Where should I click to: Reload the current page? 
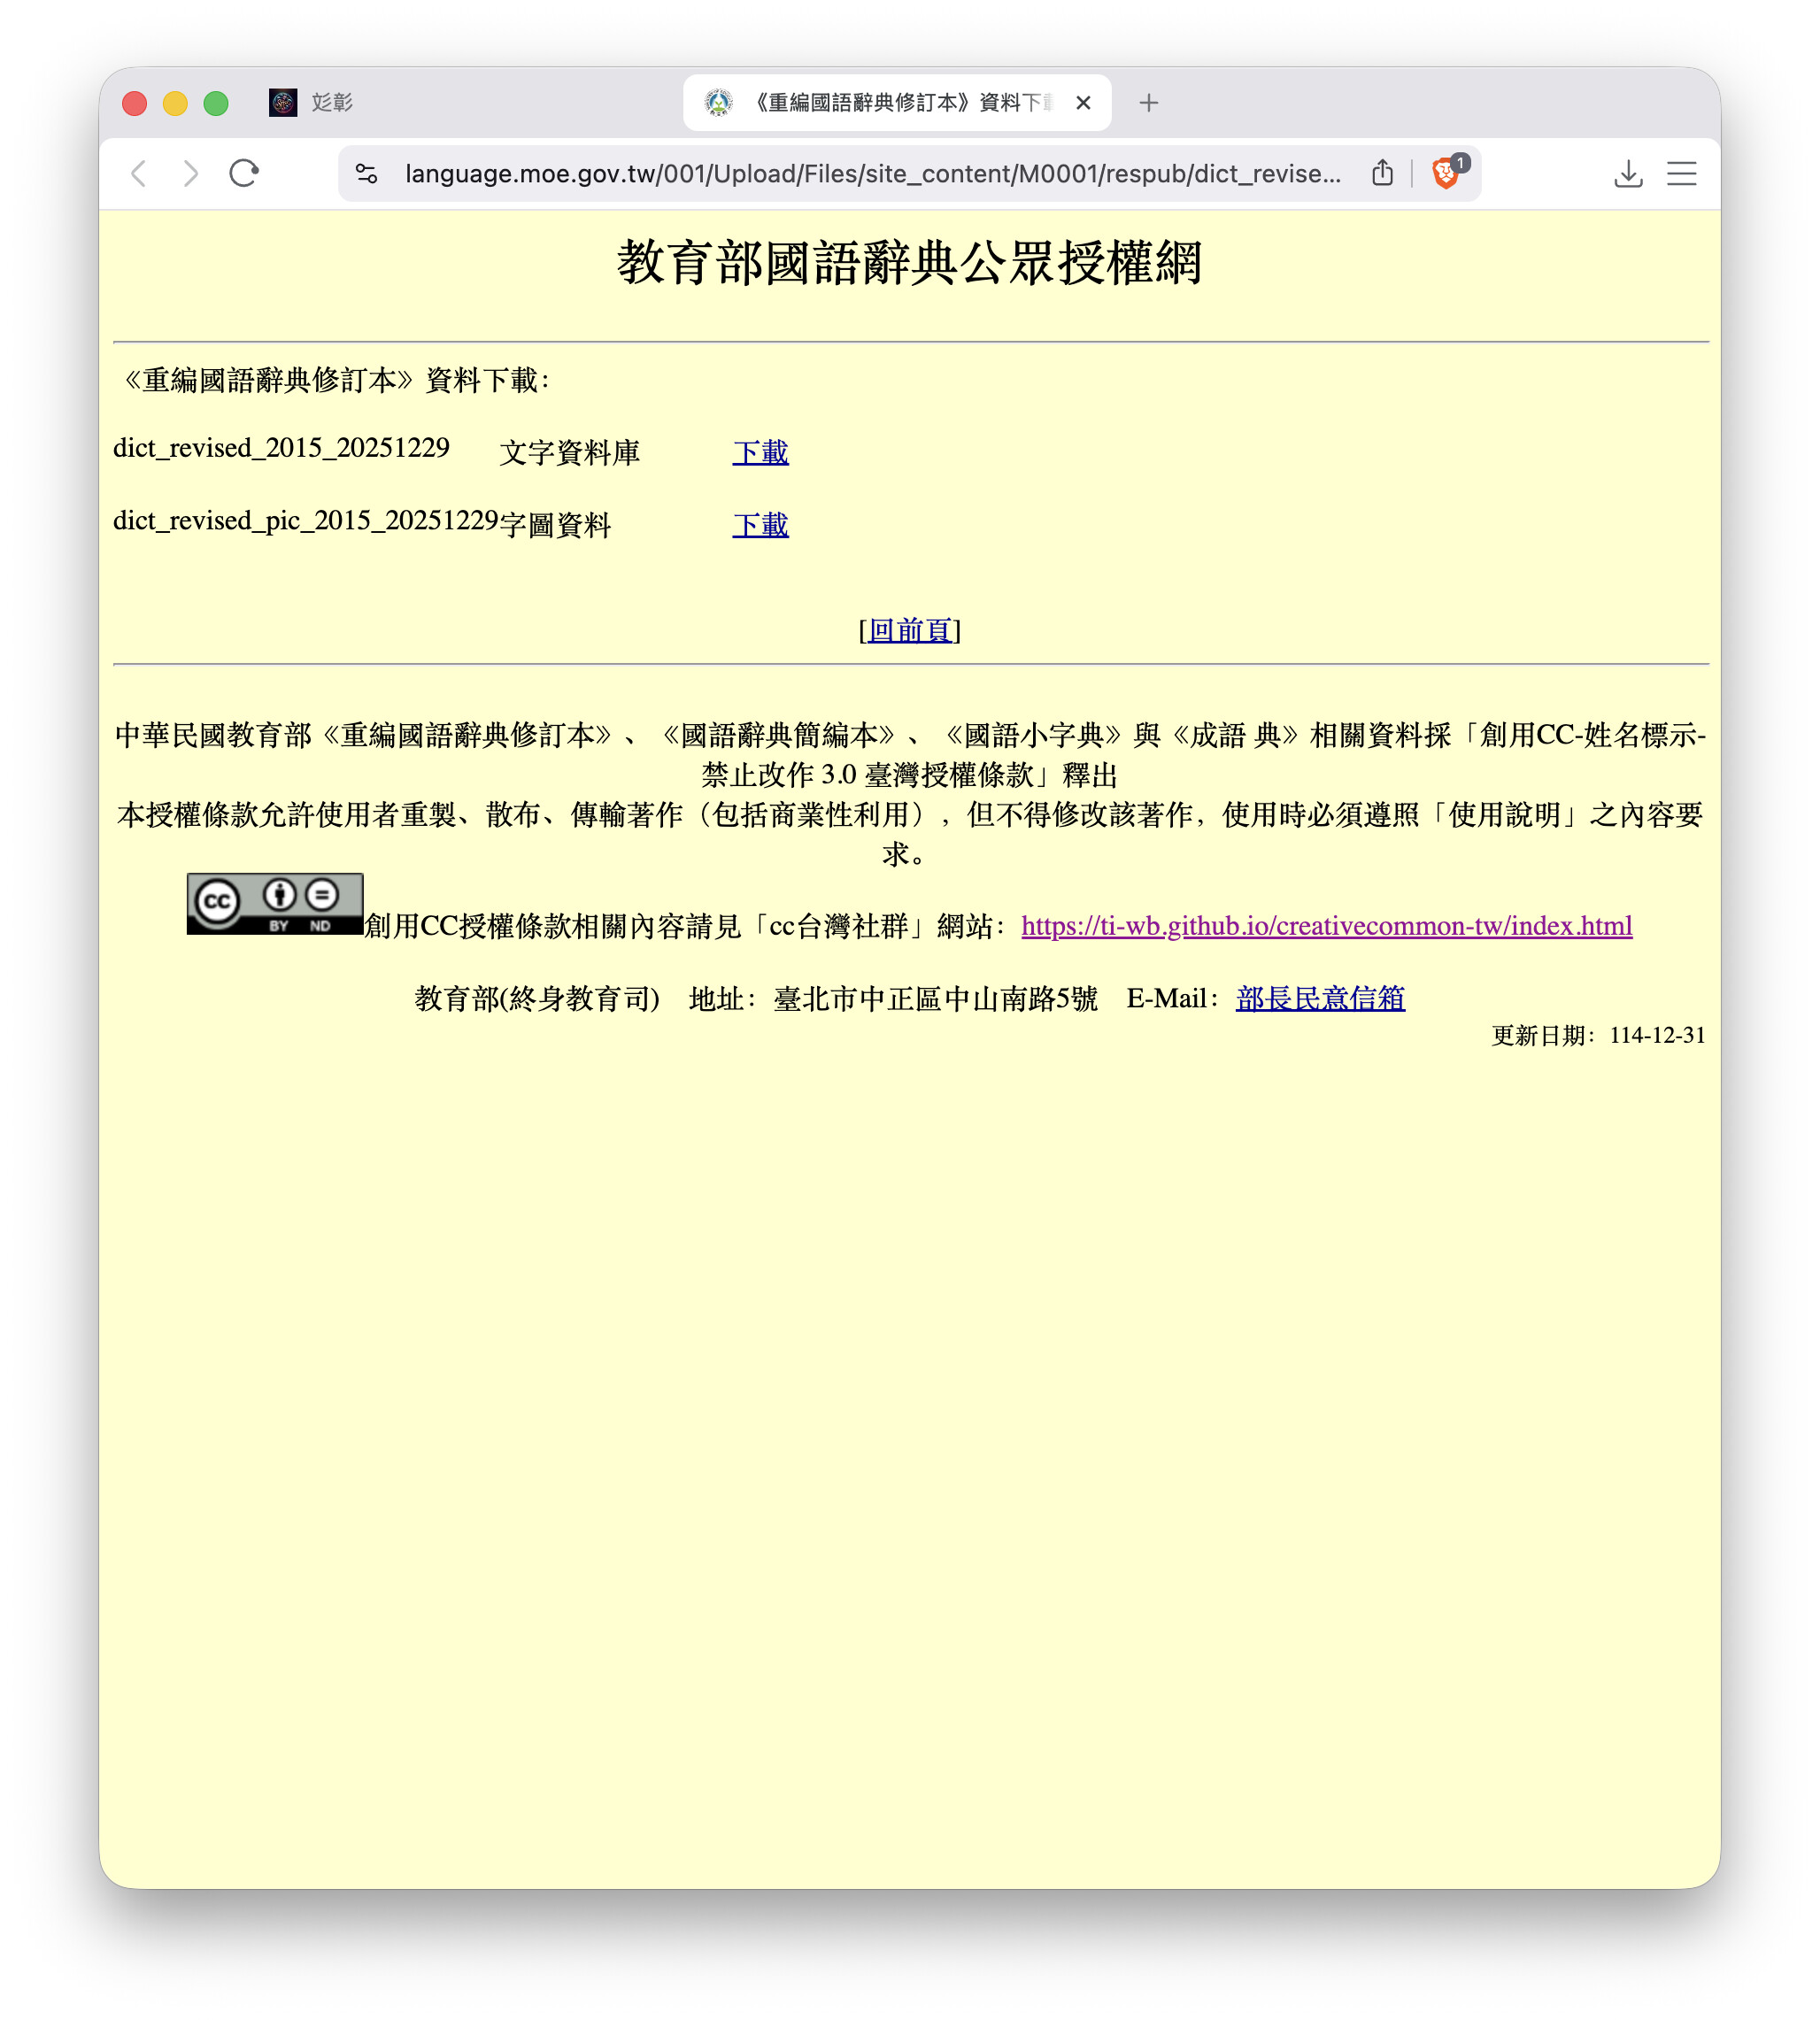(244, 174)
